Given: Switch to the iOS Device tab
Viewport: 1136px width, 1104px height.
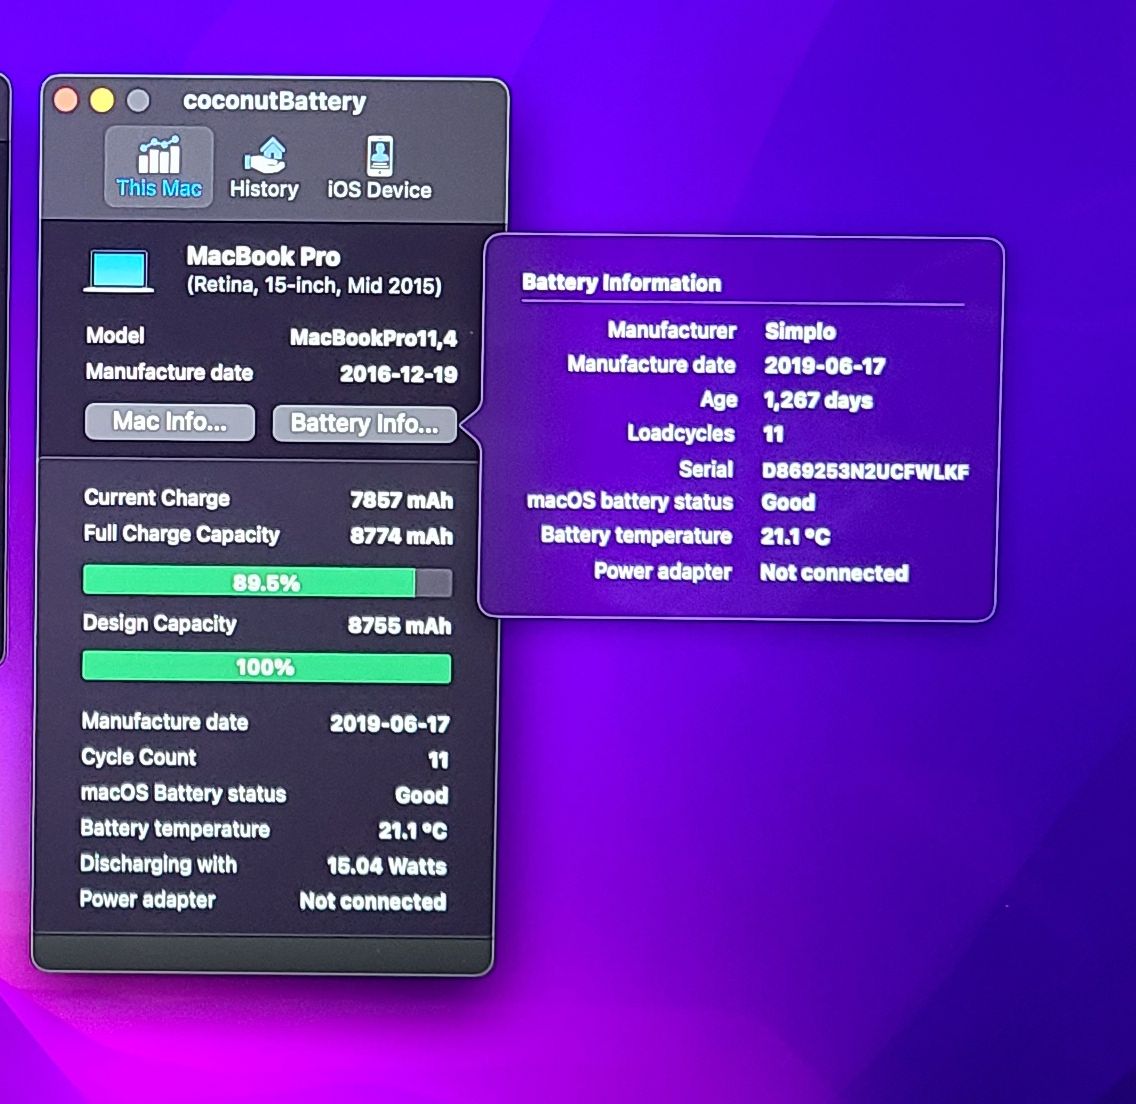Looking at the screenshot, I should [379, 167].
